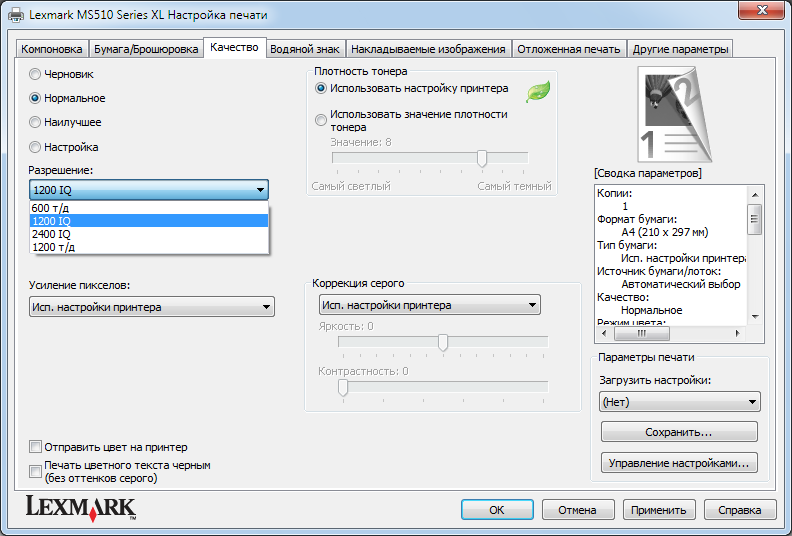792x536 pixels.
Task: Close the print settings dialog
Action: point(762,10)
